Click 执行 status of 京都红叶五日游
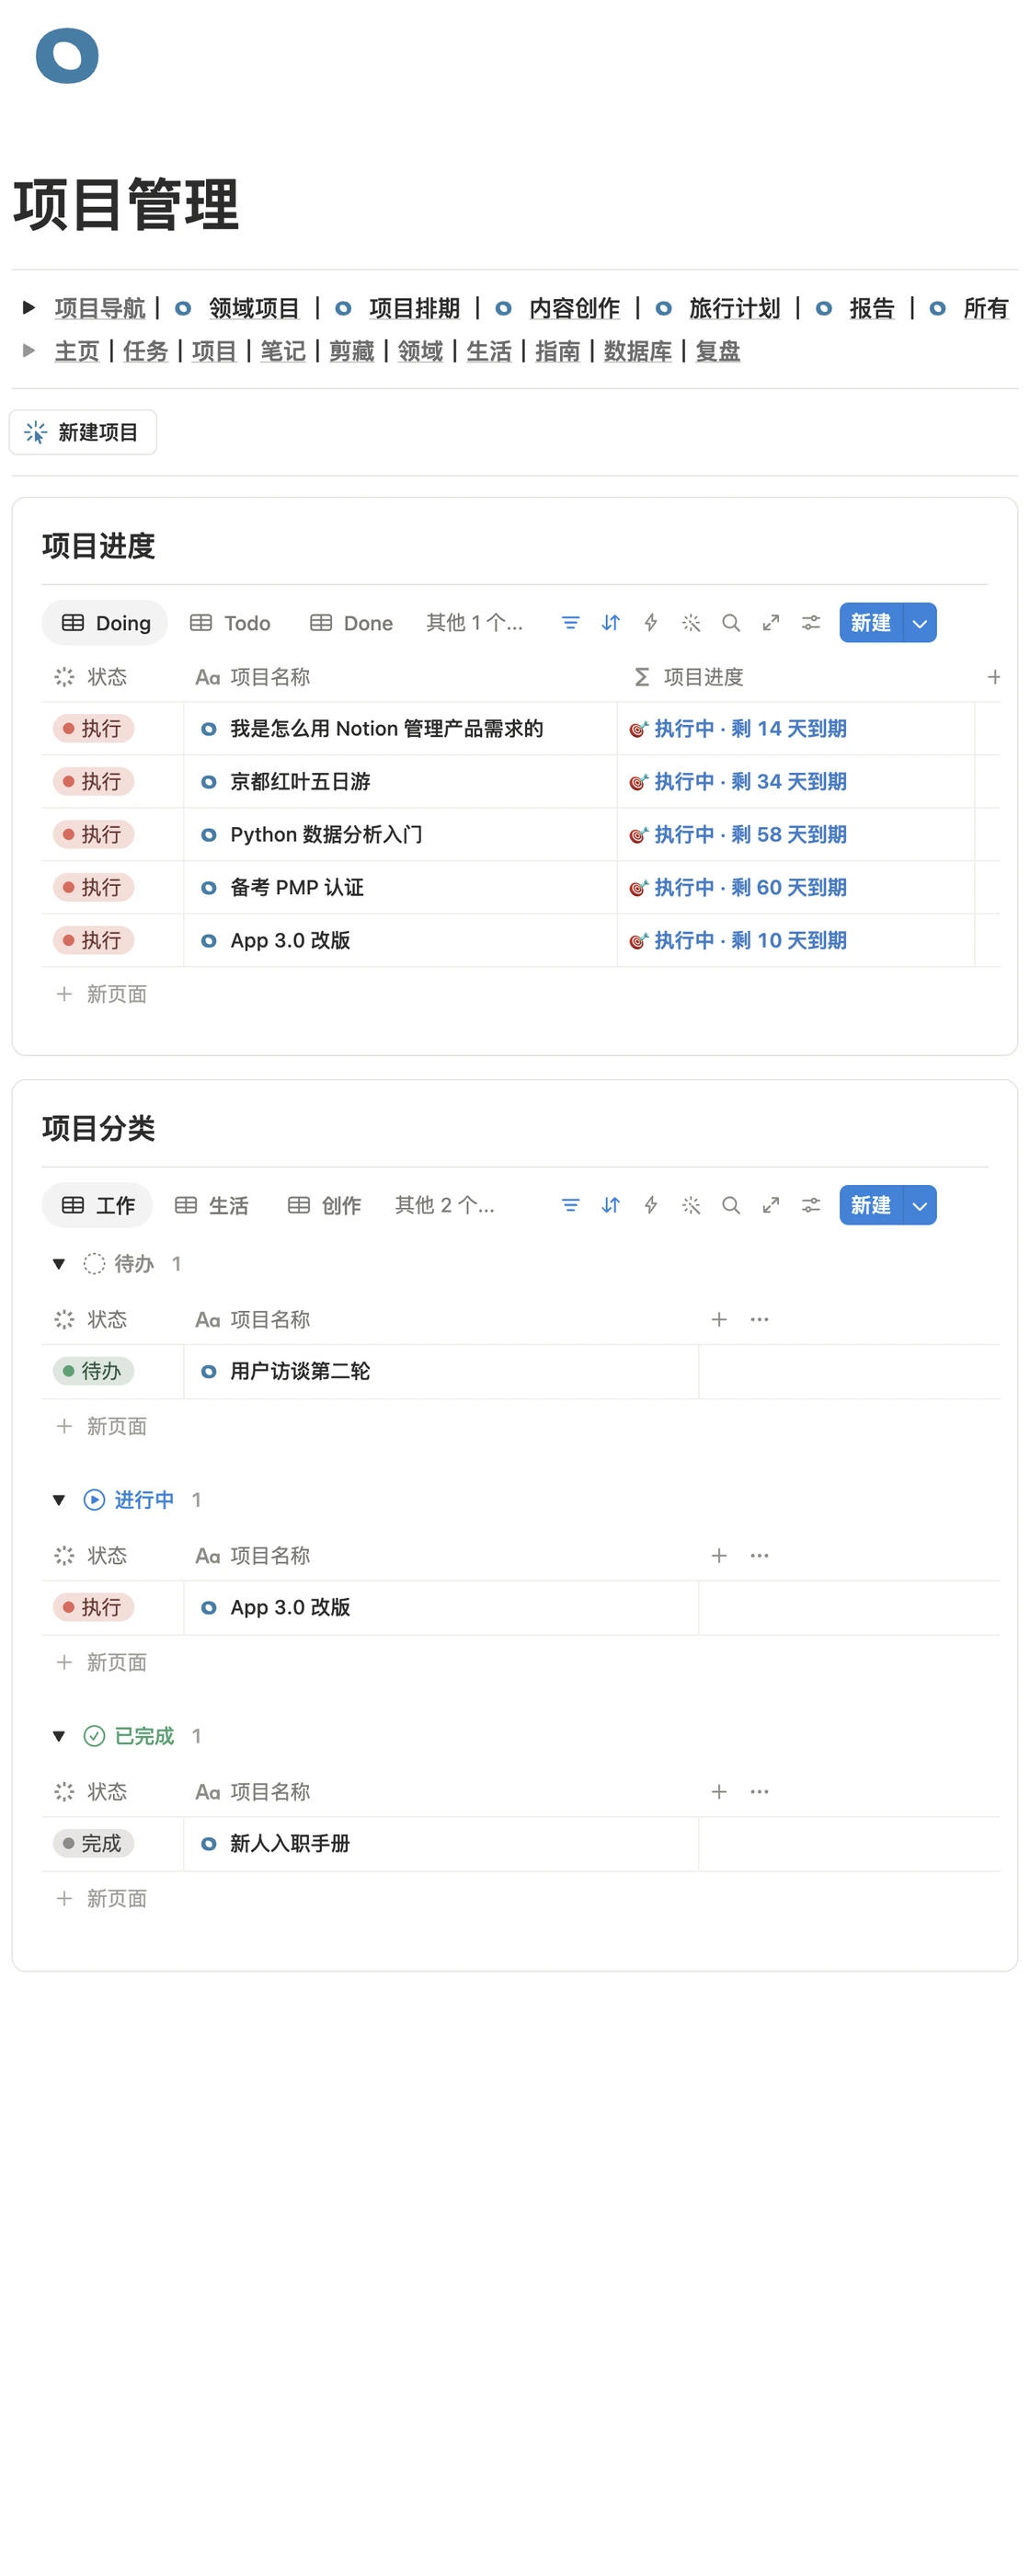The height and width of the screenshot is (2576, 1030). point(94,781)
